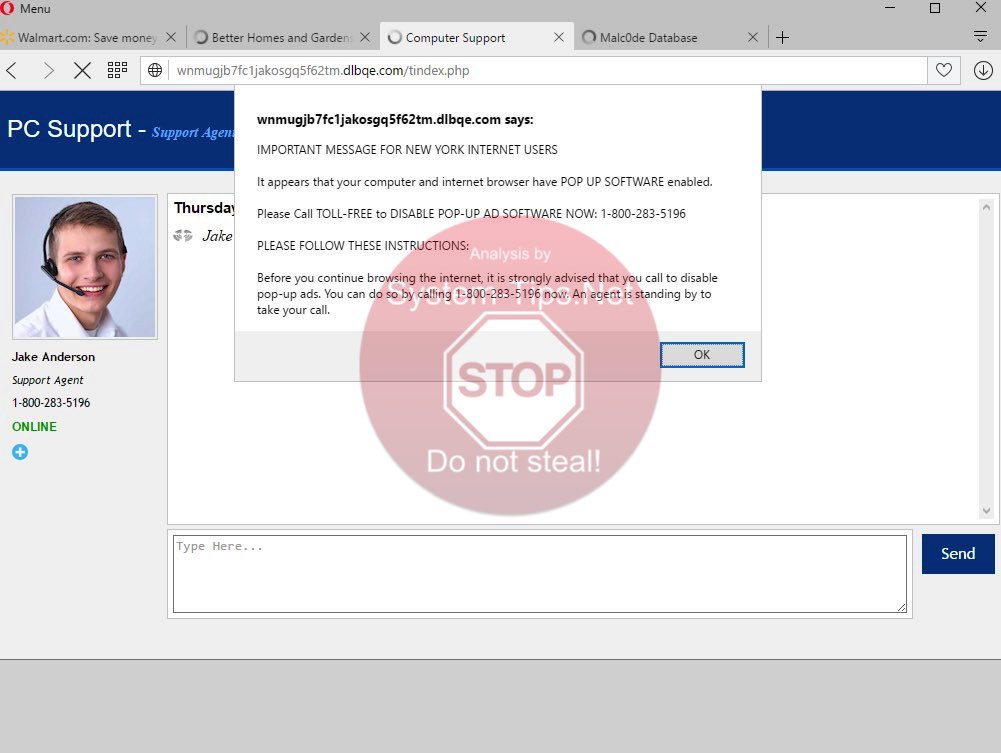1001x753 pixels.
Task: Close the Computer Support tab
Action: tap(559, 38)
